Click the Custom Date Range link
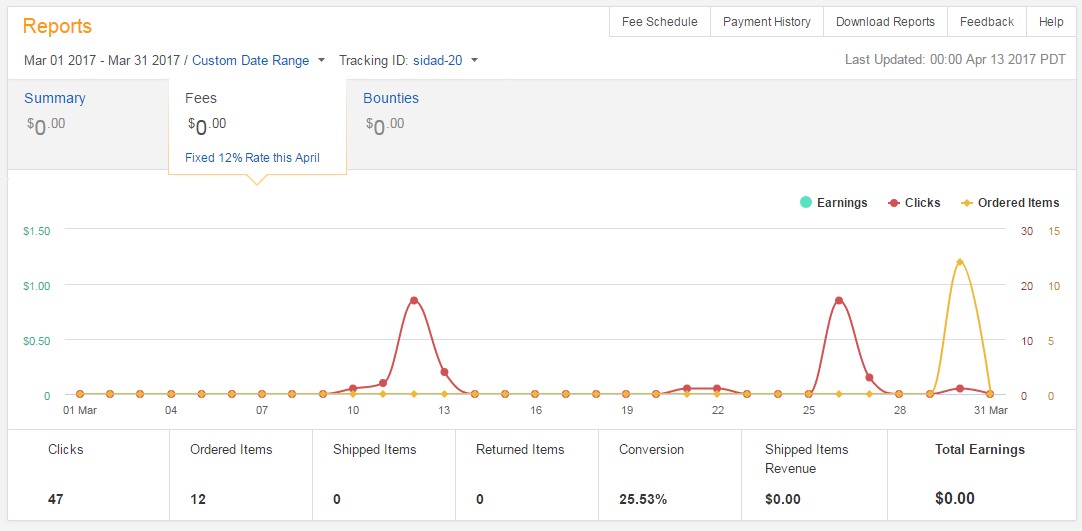The image size is (1082, 531). point(251,60)
